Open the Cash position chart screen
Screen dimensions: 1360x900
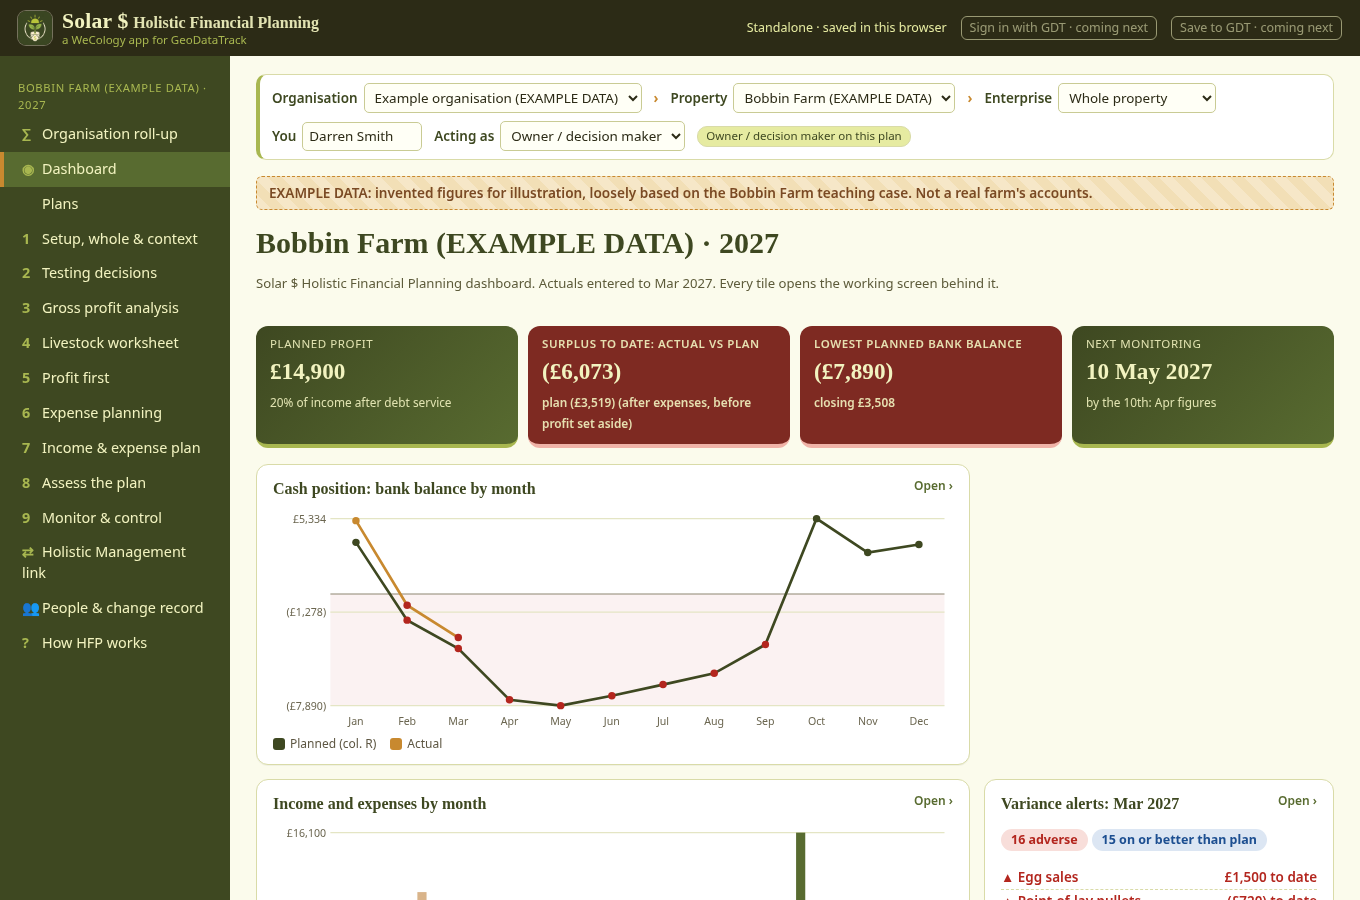click(933, 486)
